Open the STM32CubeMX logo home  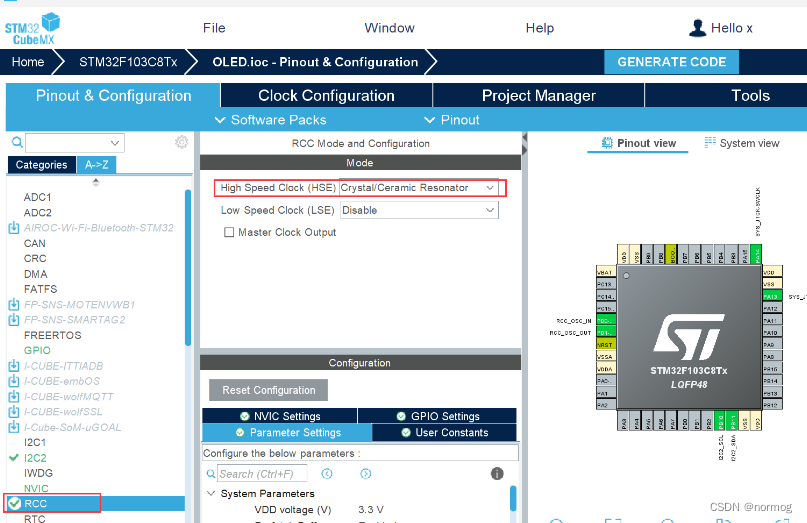tap(32, 28)
